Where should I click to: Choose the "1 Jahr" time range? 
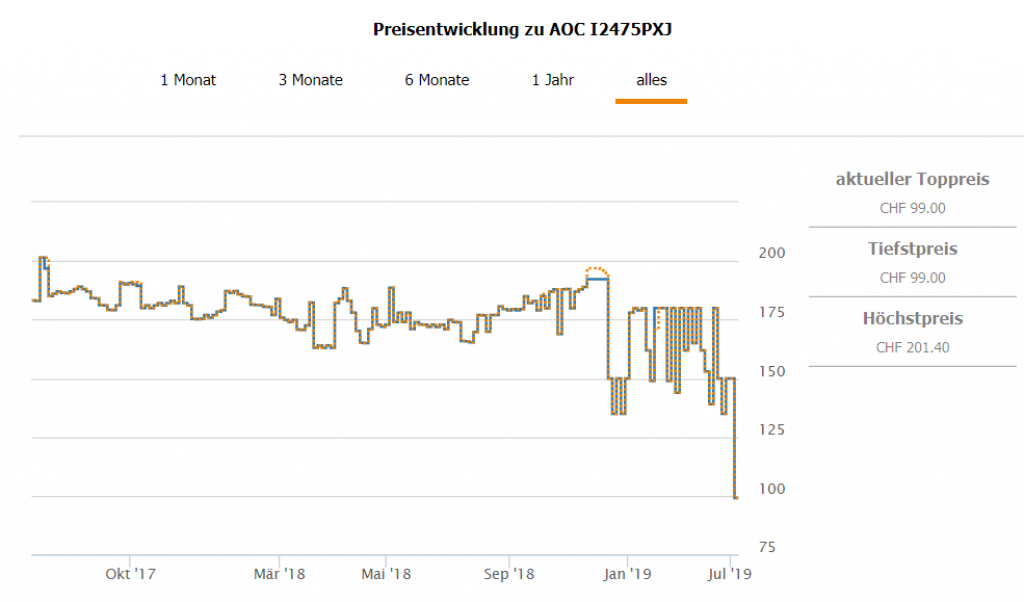(x=553, y=80)
